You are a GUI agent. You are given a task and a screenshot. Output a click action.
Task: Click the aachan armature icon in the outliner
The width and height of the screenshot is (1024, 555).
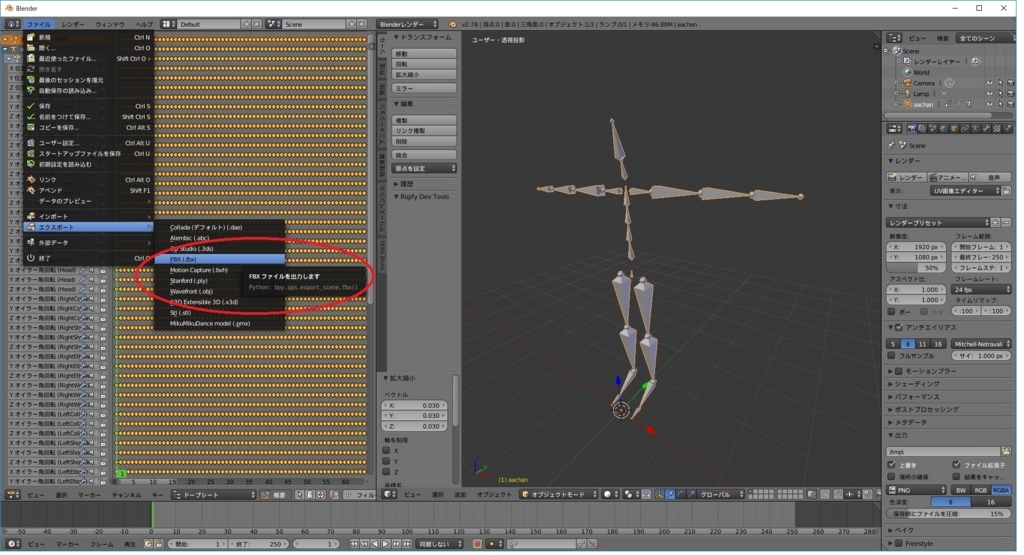point(908,104)
